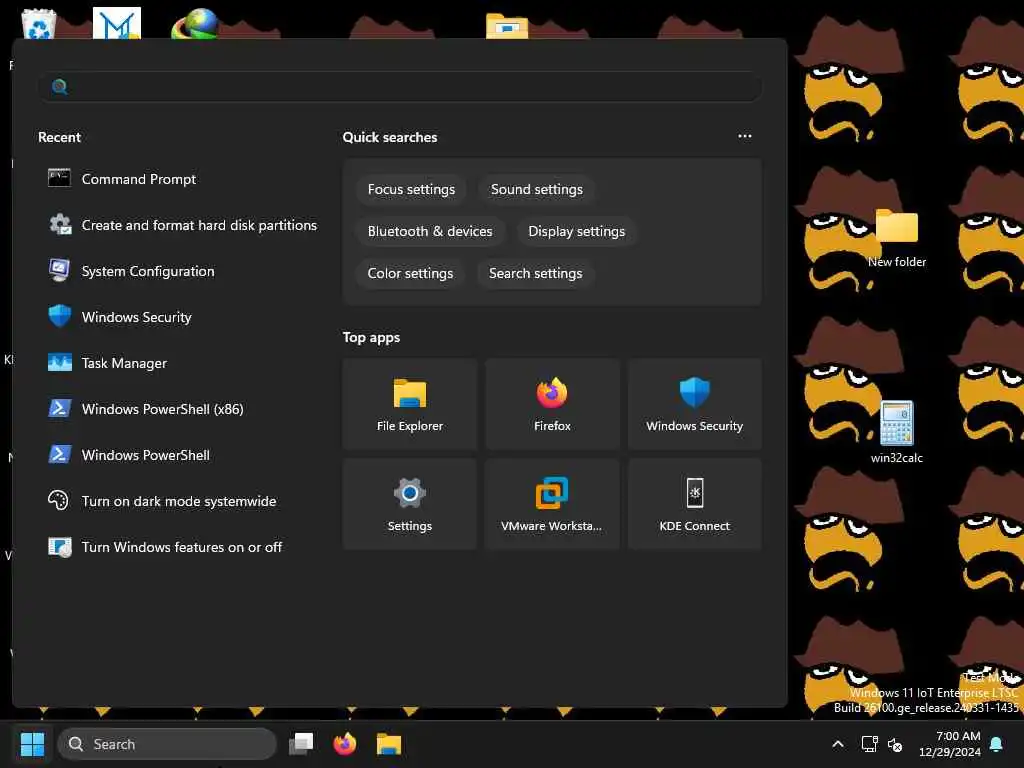Open Quick searches more options menu
This screenshot has height=768, width=1024.
pyautogui.click(x=744, y=136)
